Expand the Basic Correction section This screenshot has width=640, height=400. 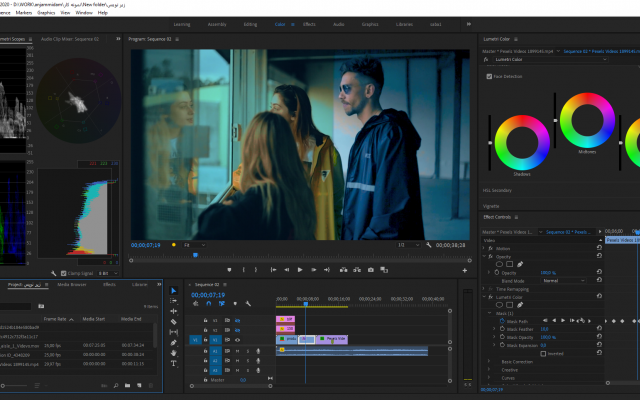(x=489, y=362)
